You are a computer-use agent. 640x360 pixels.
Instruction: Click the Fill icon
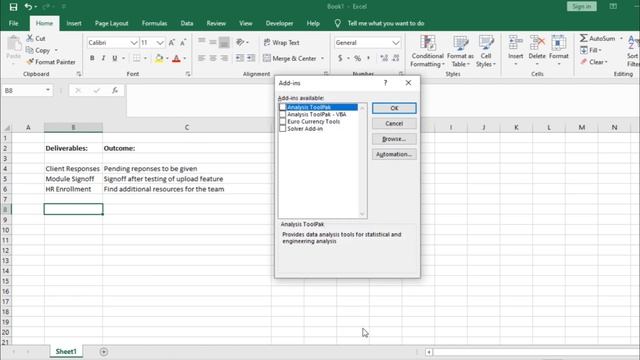tap(584, 50)
